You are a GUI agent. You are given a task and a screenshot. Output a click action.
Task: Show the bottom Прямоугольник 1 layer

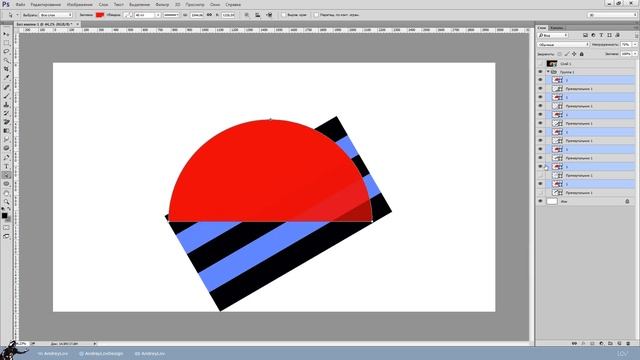[540, 193]
